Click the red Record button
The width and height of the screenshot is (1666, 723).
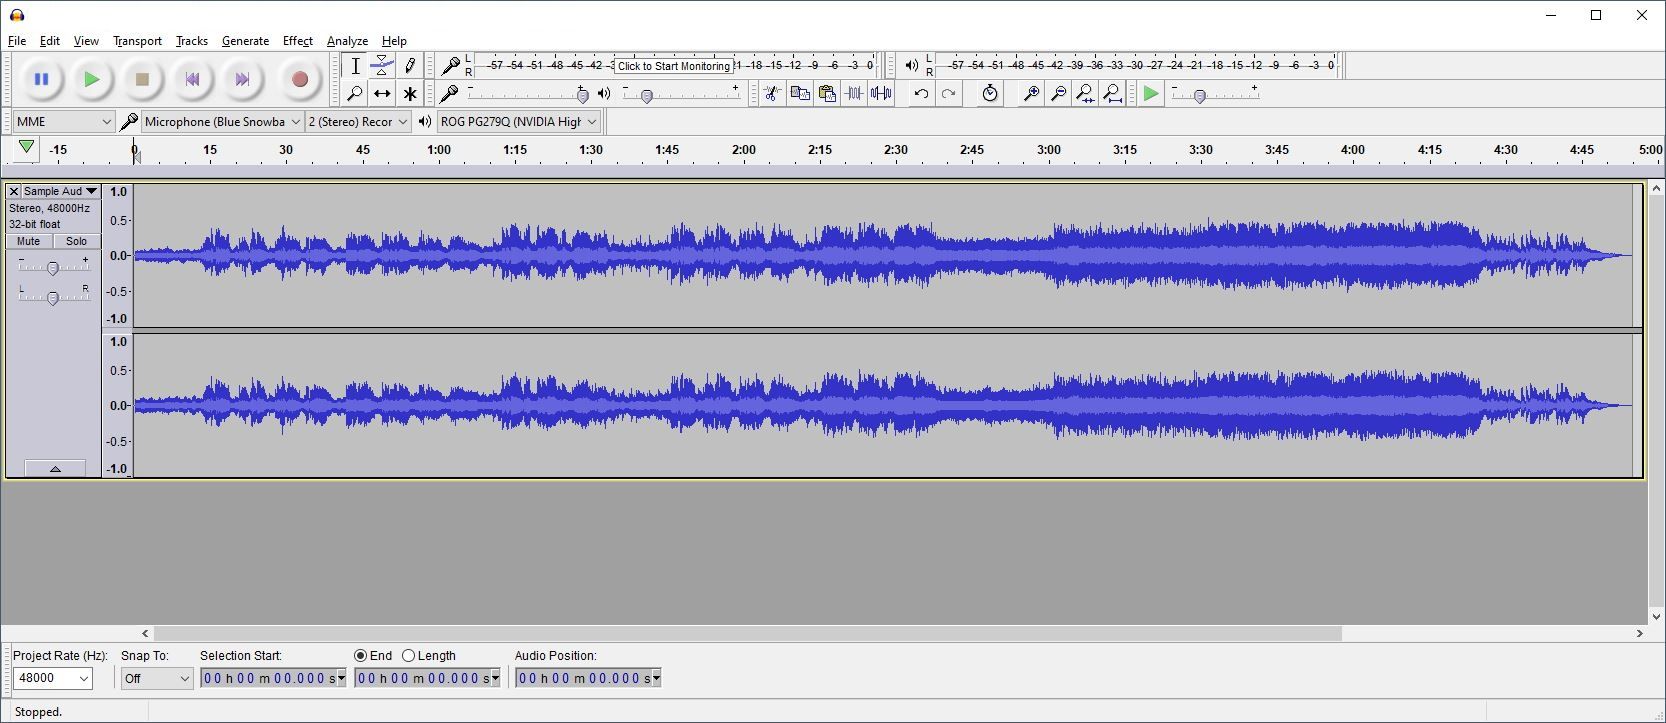[299, 79]
